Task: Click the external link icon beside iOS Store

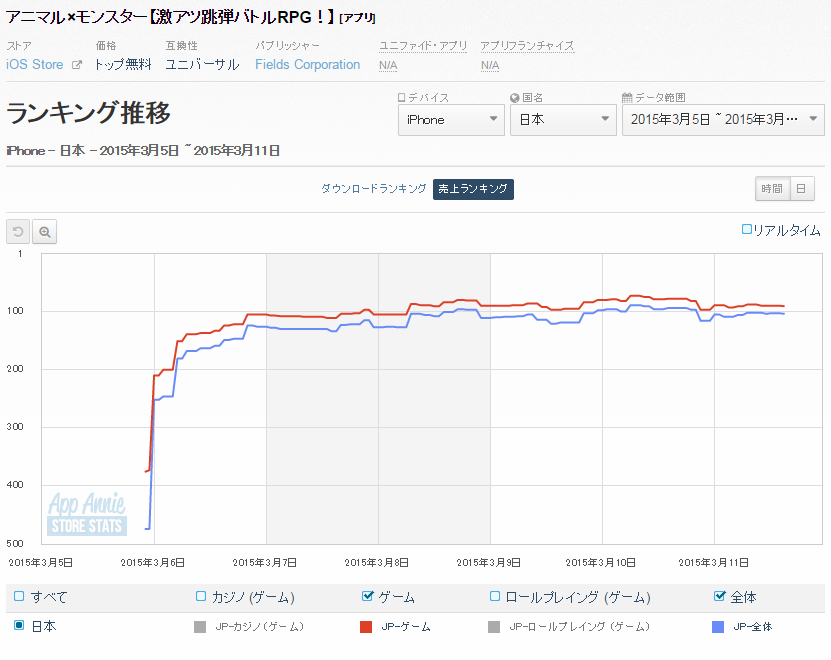Action: click(76, 65)
